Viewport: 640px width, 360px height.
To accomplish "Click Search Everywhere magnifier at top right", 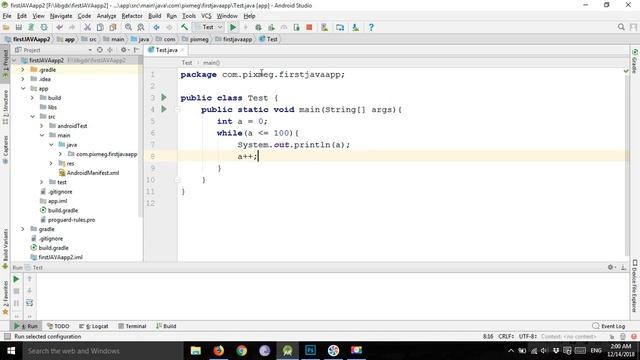I will click(x=621, y=27).
